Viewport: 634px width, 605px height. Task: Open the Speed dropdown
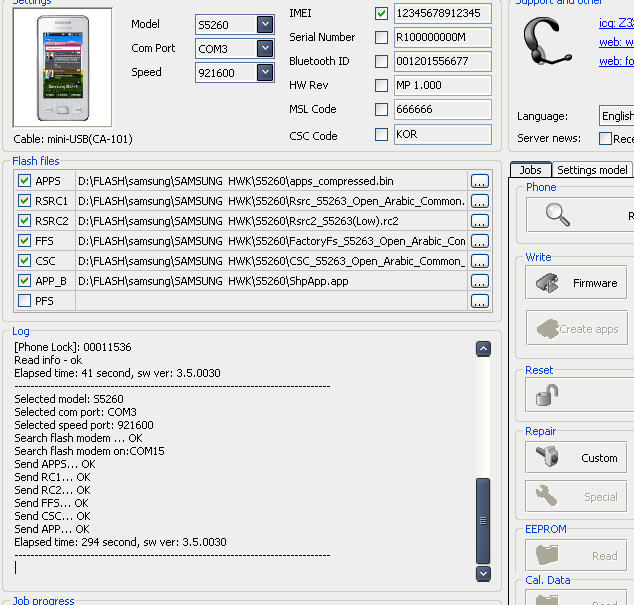click(x=265, y=73)
